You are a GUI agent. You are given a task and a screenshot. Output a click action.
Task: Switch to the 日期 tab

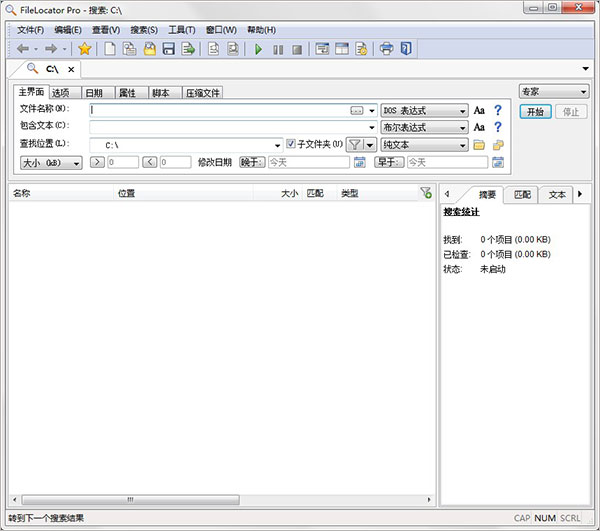(x=98, y=93)
